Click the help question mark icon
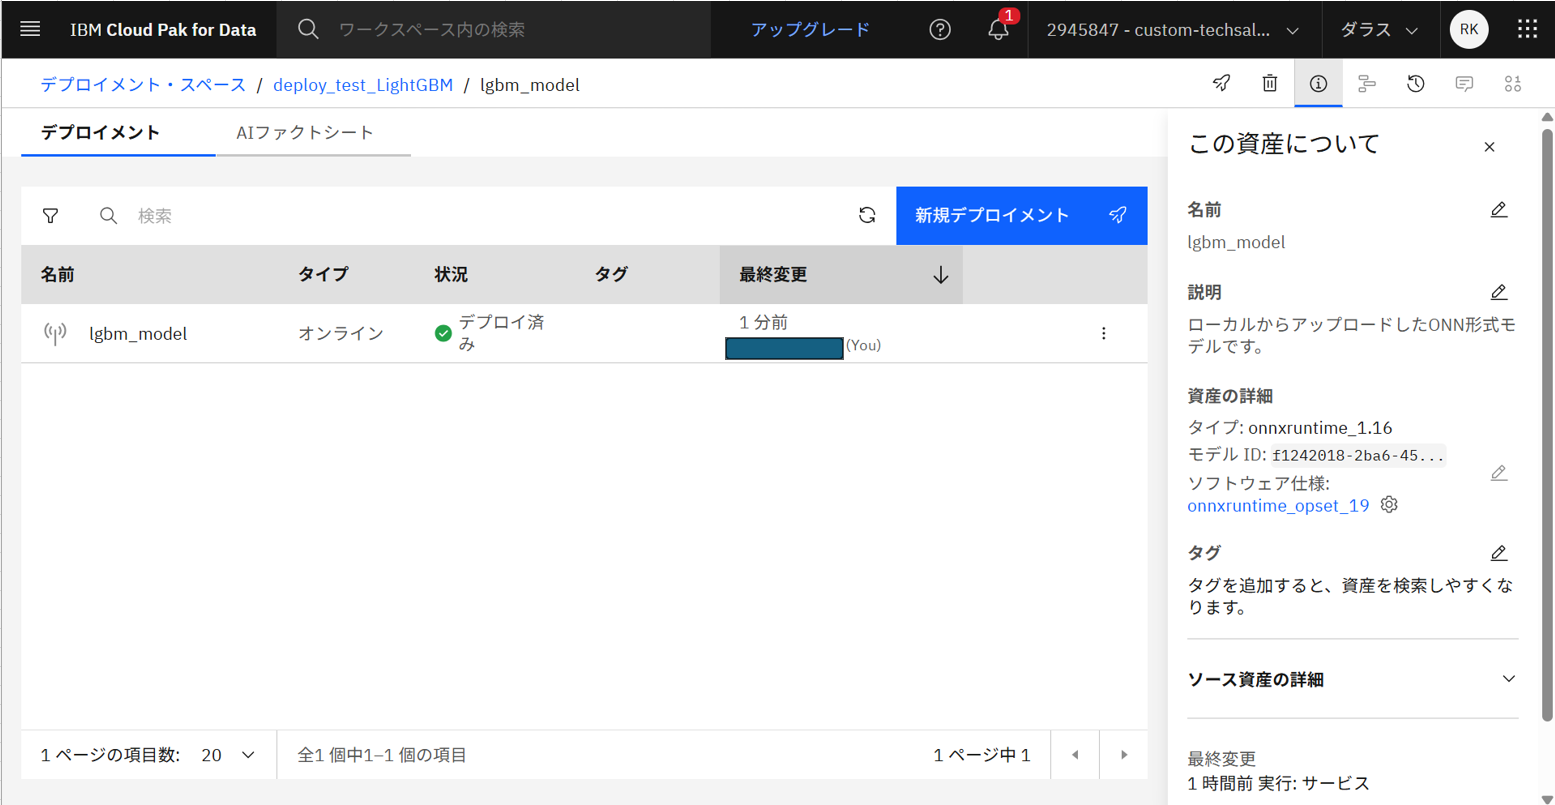This screenshot has height=805, width=1555. click(940, 30)
